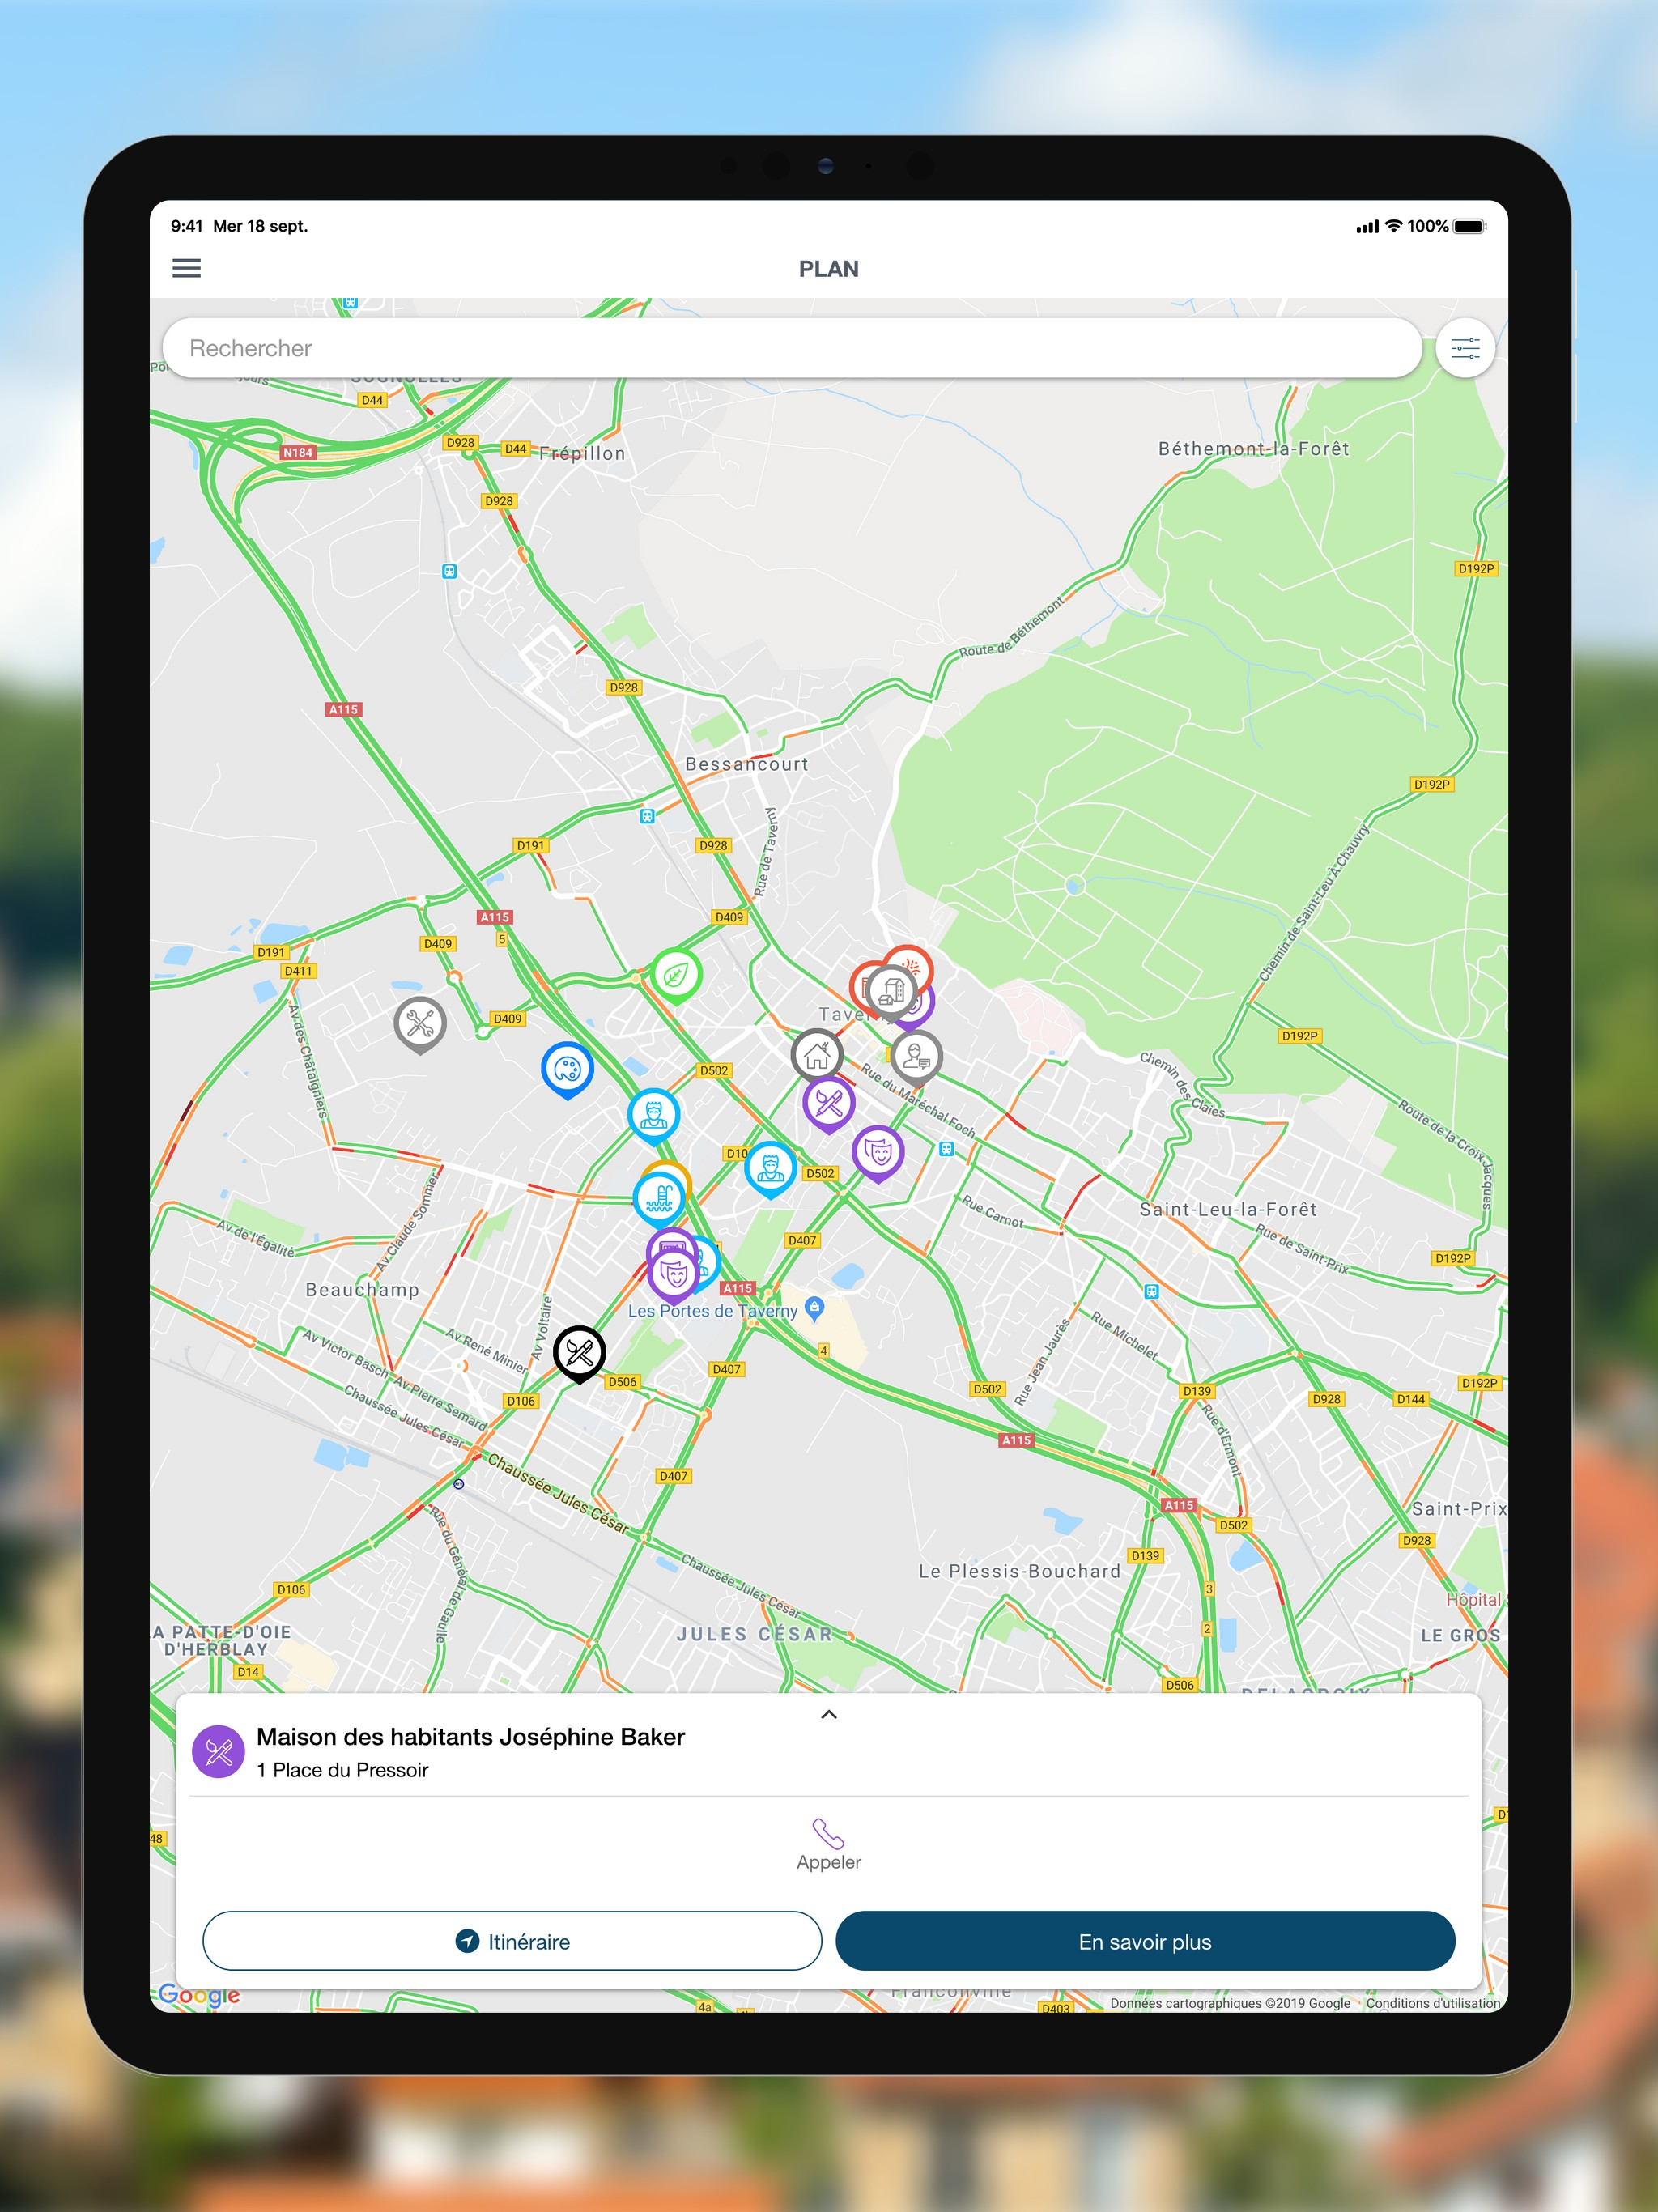Tap the Maison des habitants Joséphine Baker title
The height and width of the screenshot is (2212, 1658).
pyautogui.click(x=470, y=1736)
